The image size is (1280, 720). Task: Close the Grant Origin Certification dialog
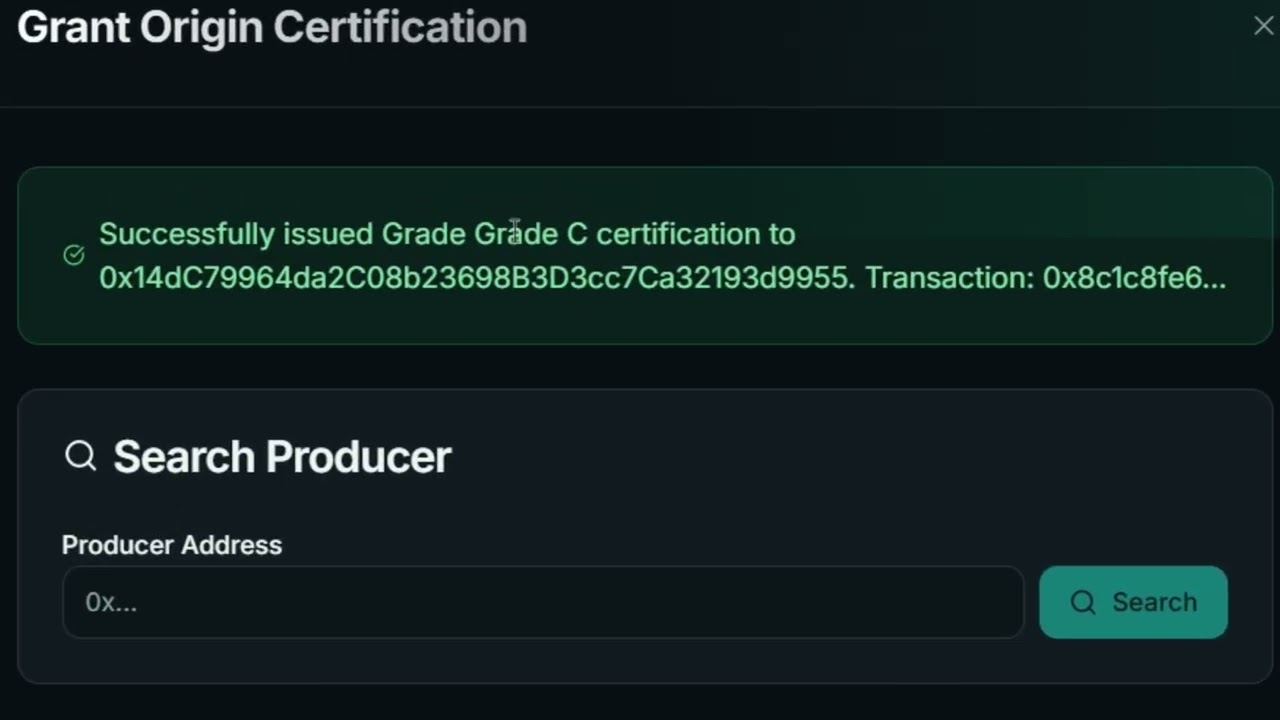tap(1263, 27)
